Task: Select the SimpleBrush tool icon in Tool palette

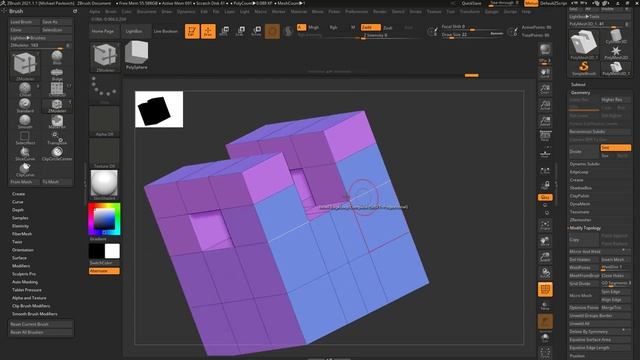Action: 584,68
